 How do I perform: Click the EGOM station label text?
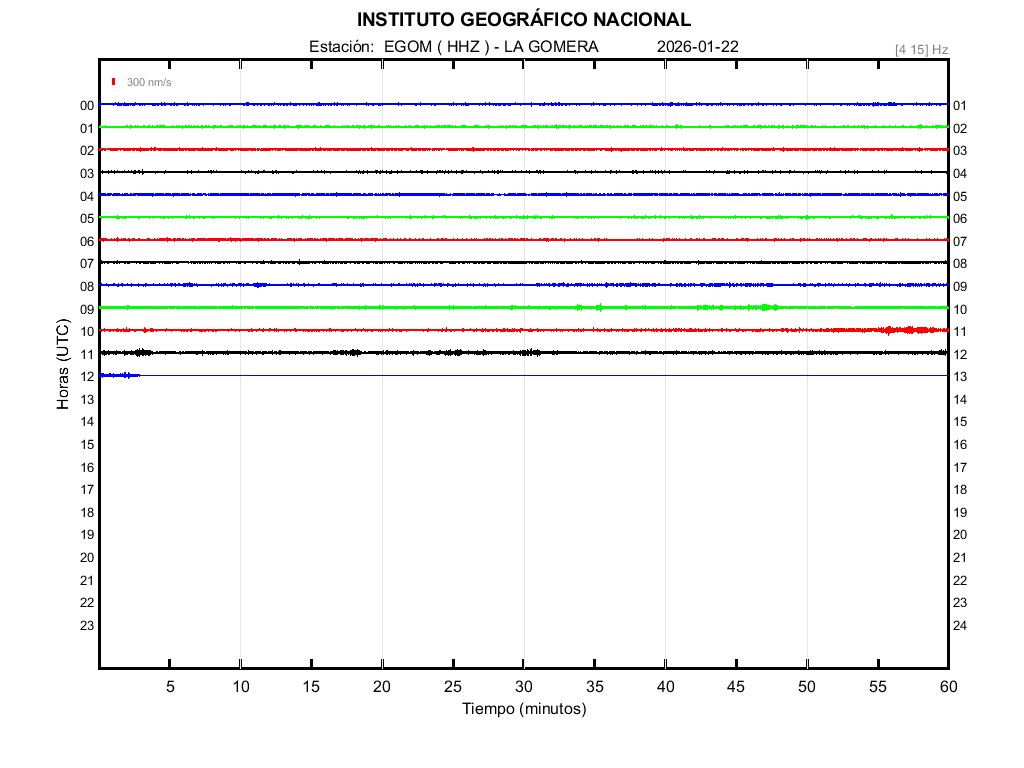(x=405, y=47)
